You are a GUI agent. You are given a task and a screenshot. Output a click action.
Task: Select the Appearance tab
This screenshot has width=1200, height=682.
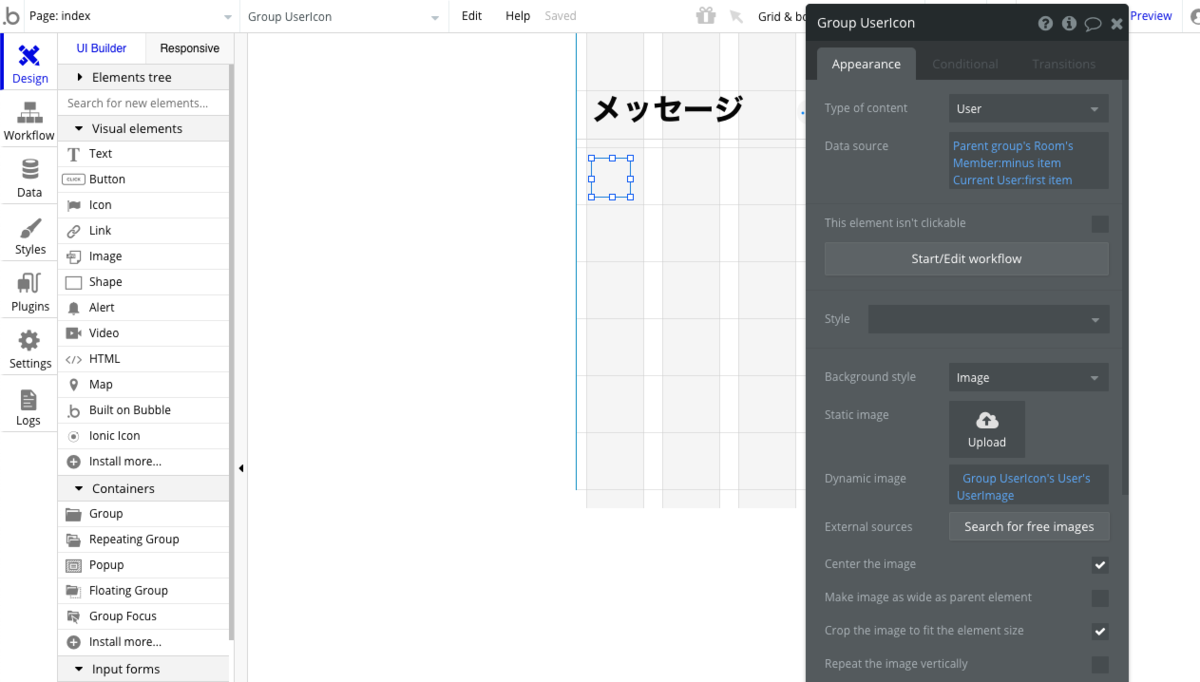(866, 64)
